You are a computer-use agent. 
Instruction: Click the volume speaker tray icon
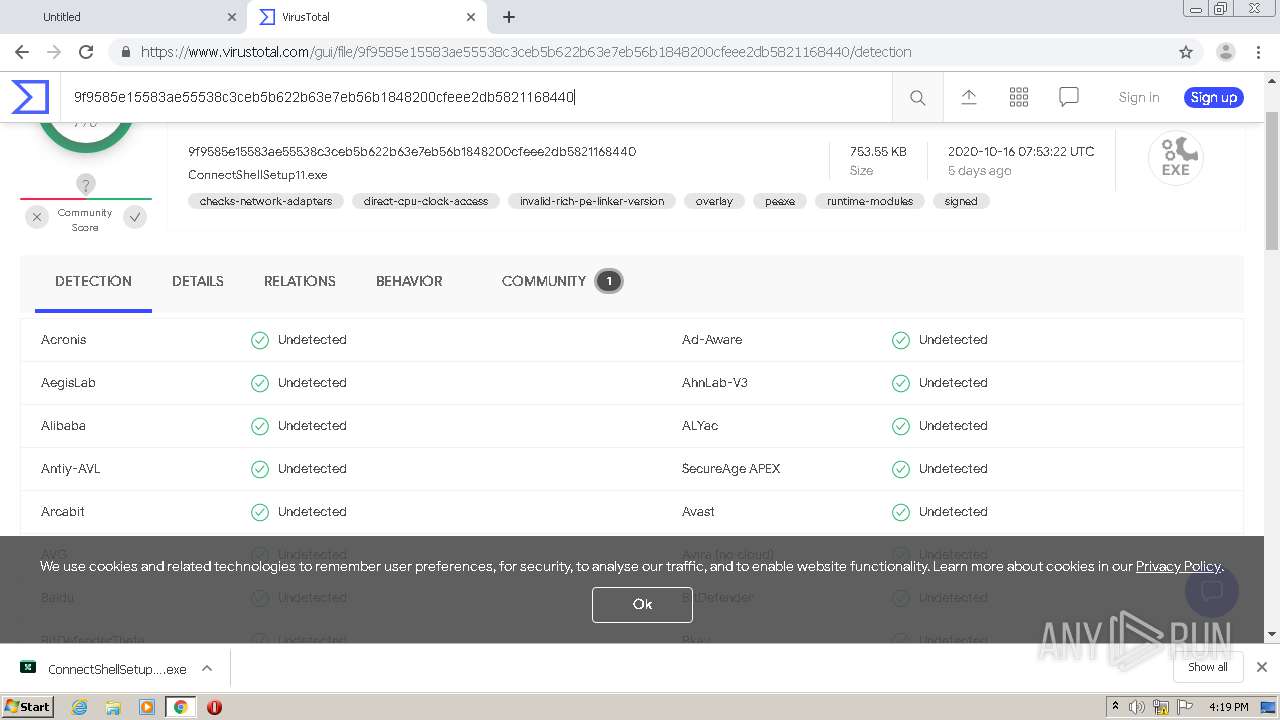coord(1136,707)
